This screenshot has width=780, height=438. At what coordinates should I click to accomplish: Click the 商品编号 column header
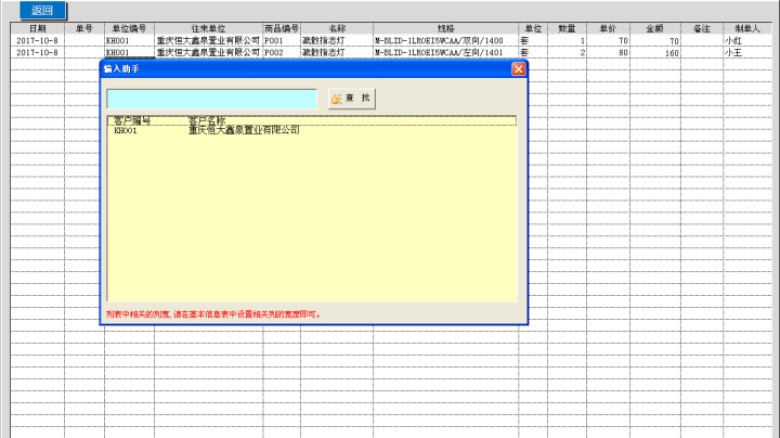(282, 28)
